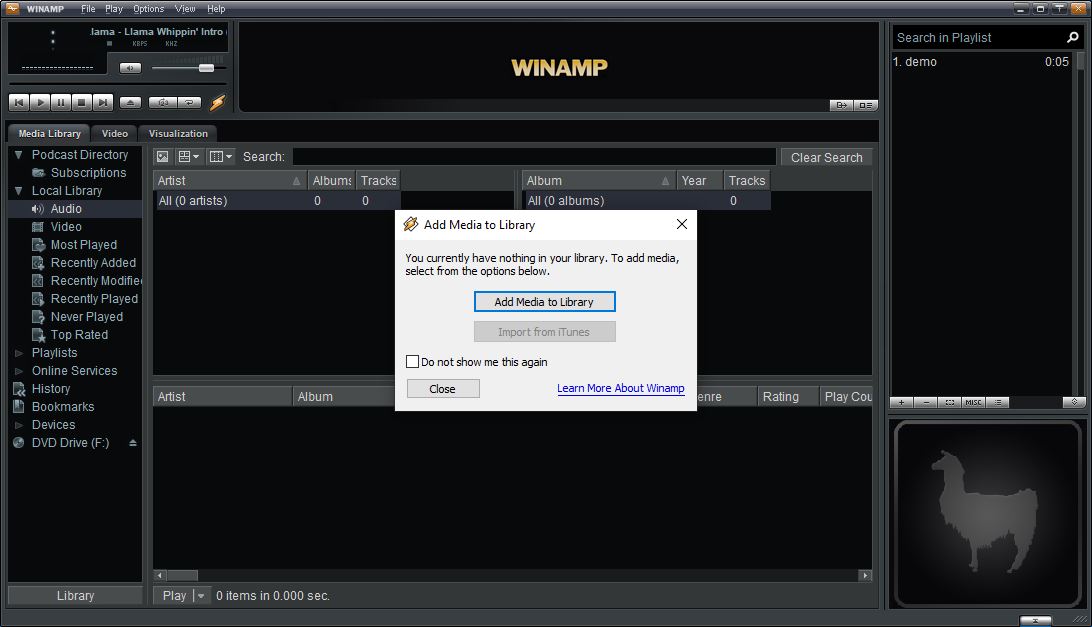
Task: Eject the DVD Drive (F:)
Action: tap(132, 443)
